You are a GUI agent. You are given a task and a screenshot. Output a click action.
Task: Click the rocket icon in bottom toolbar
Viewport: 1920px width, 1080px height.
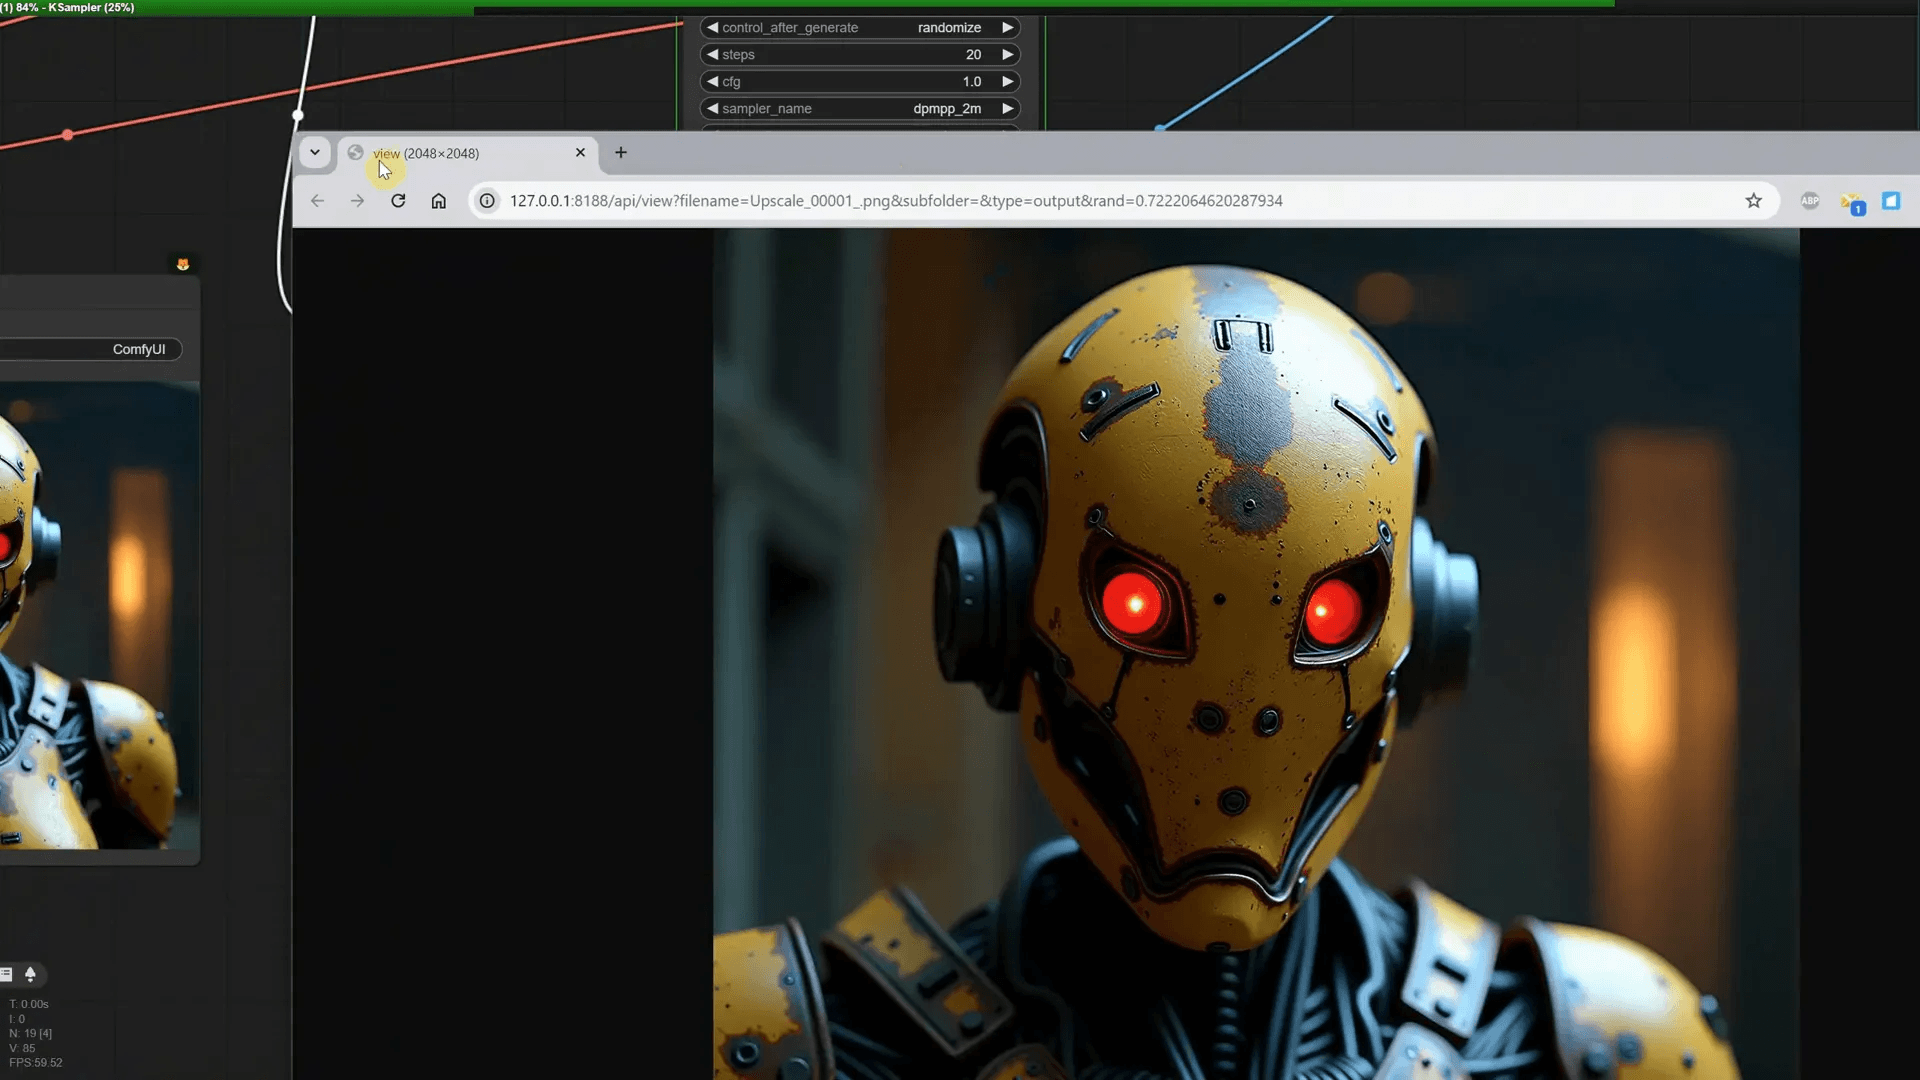pyautogui.click(x=30, y=974)
